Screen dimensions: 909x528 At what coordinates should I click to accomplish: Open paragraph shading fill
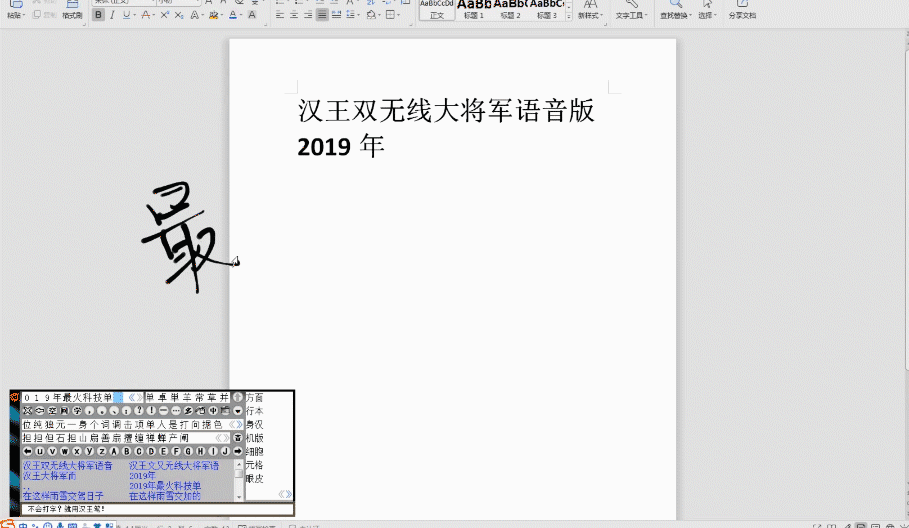[x=372, y=15]
